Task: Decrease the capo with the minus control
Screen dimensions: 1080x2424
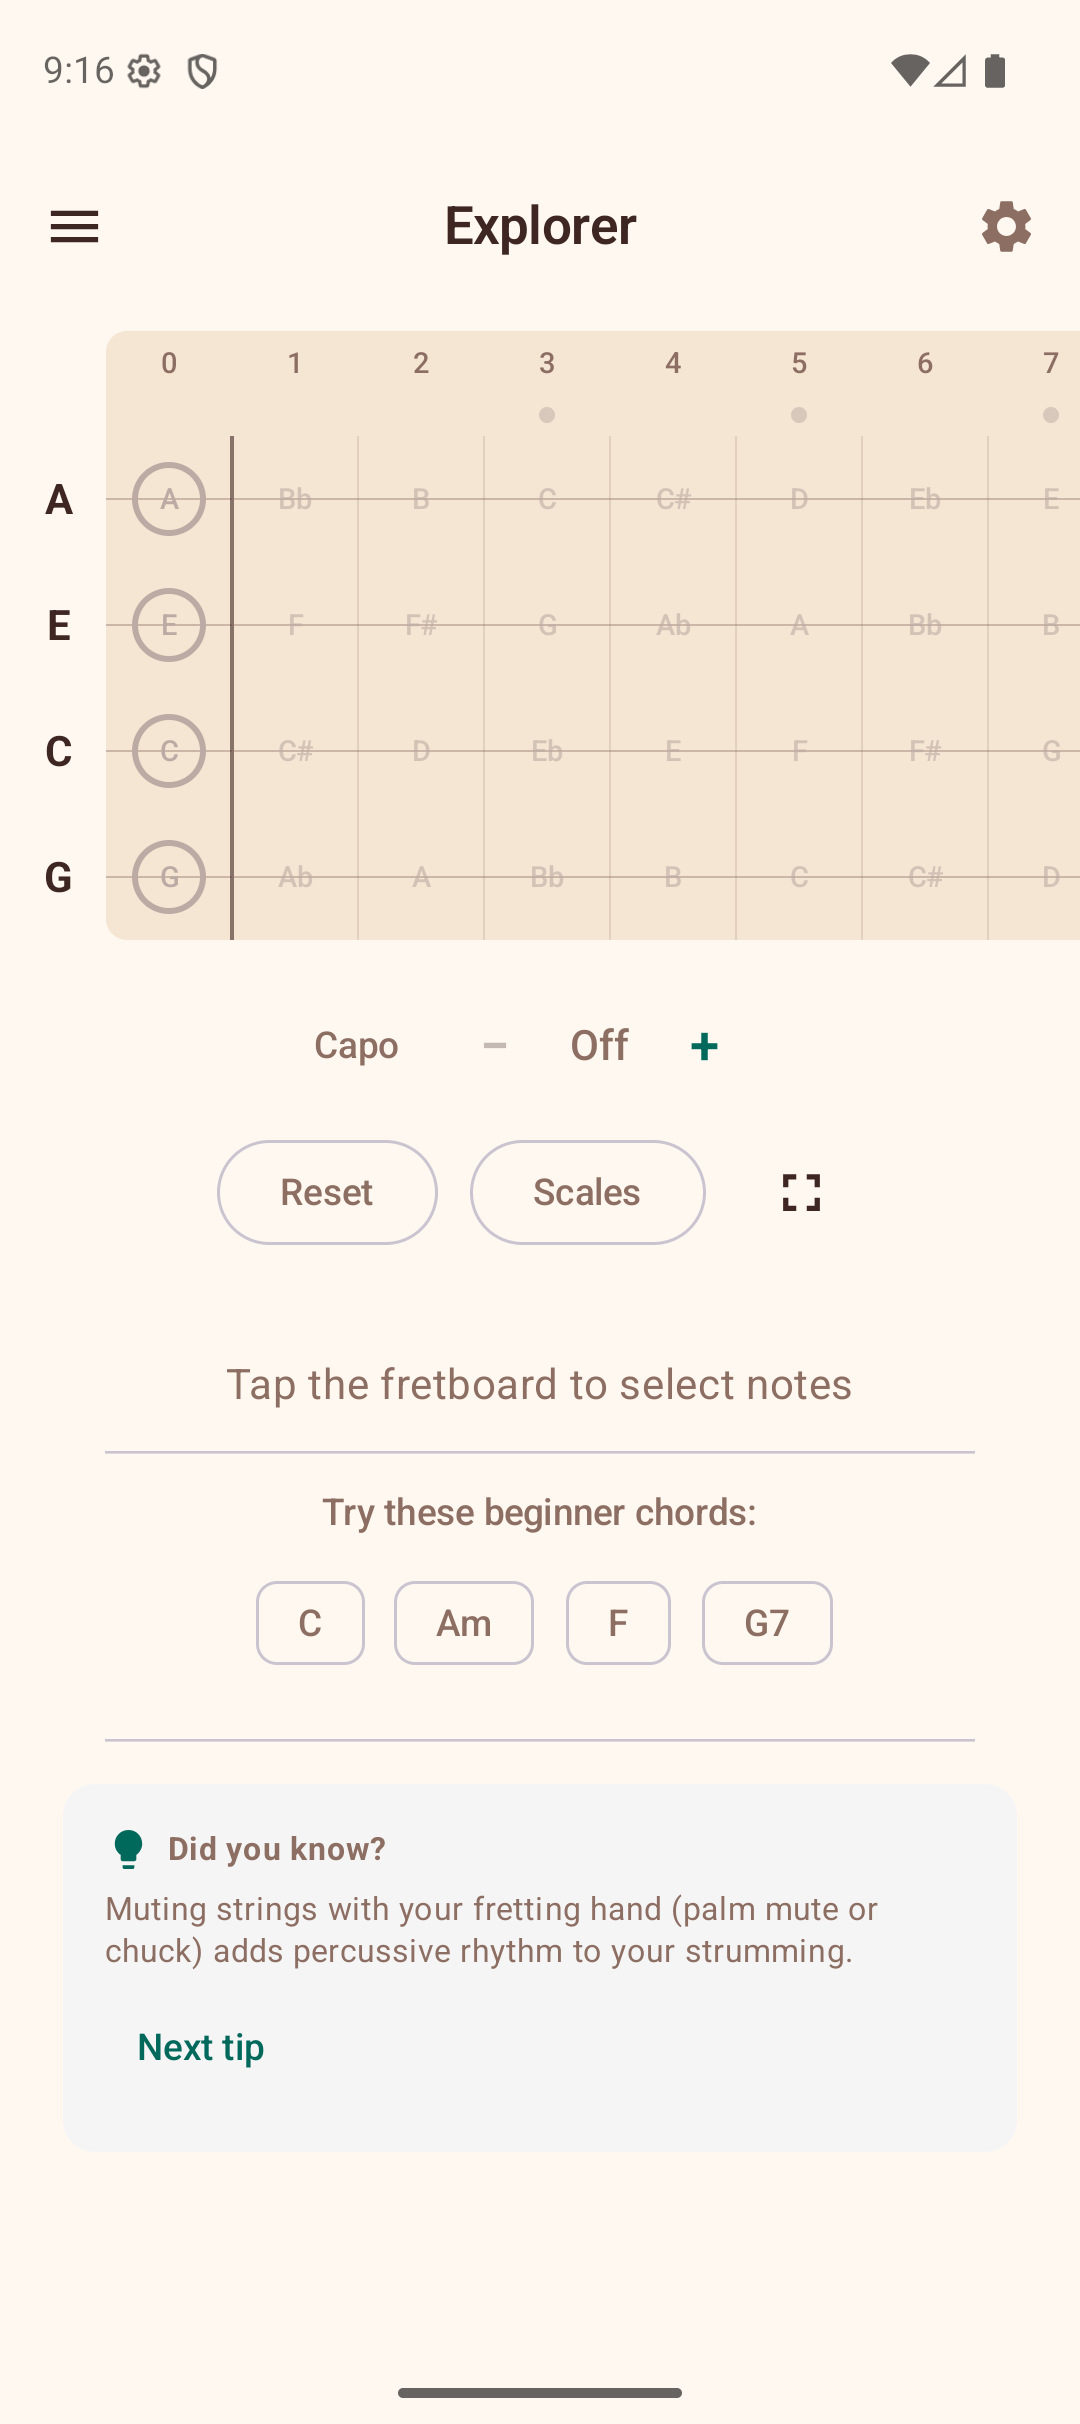Action: point(495,1044)
